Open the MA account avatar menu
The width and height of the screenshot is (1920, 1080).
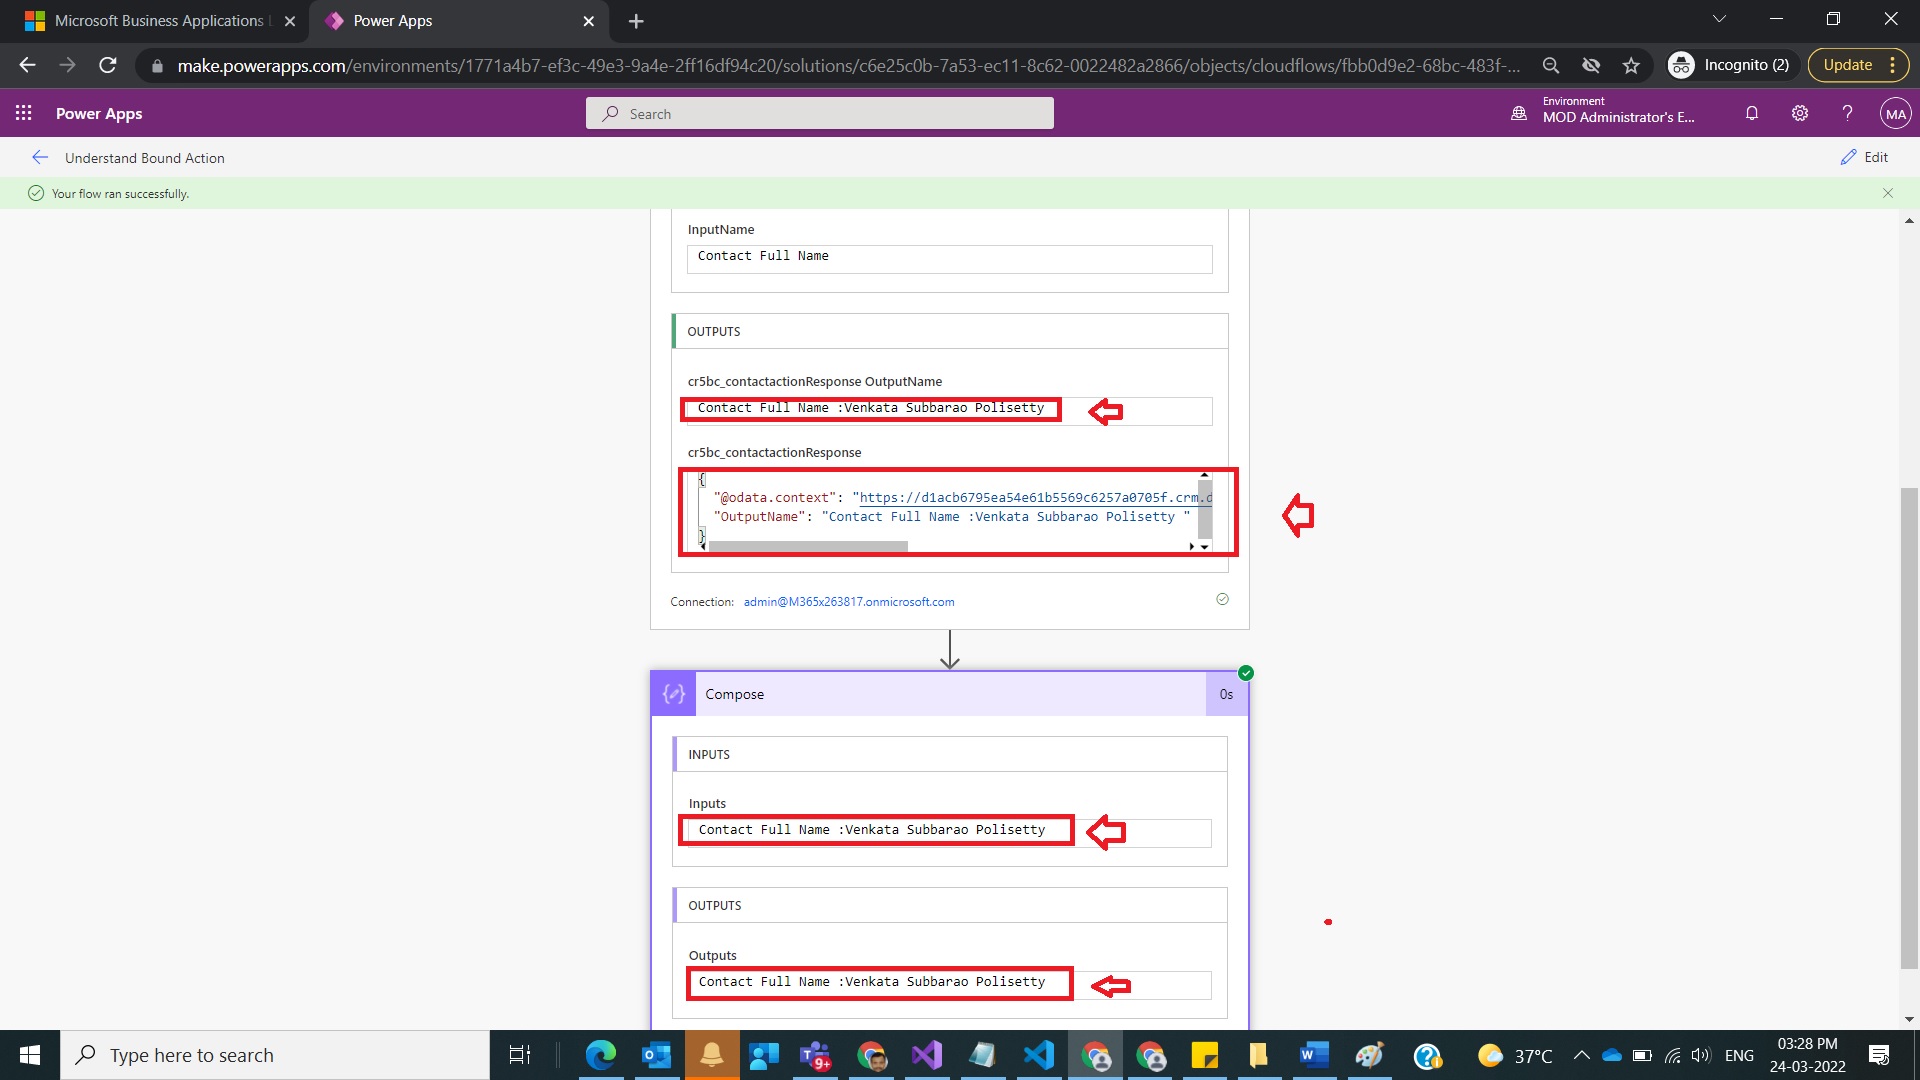pyautogui.click(x=1895, y=113)
